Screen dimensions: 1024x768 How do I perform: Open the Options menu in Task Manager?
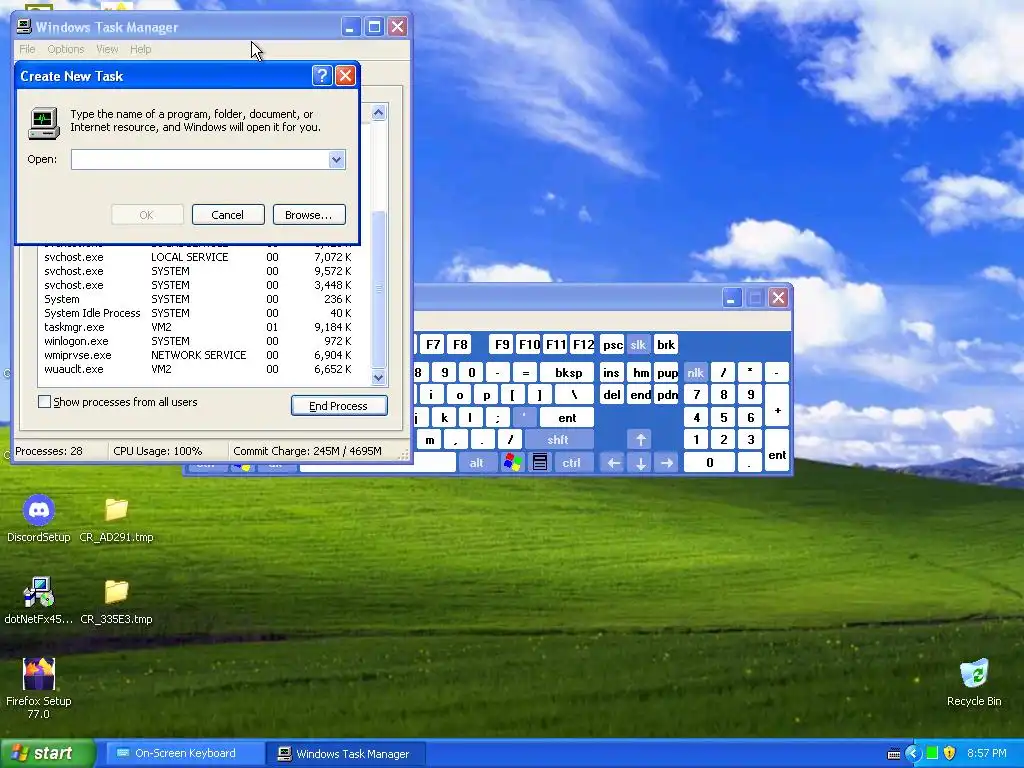click(65, 49)
